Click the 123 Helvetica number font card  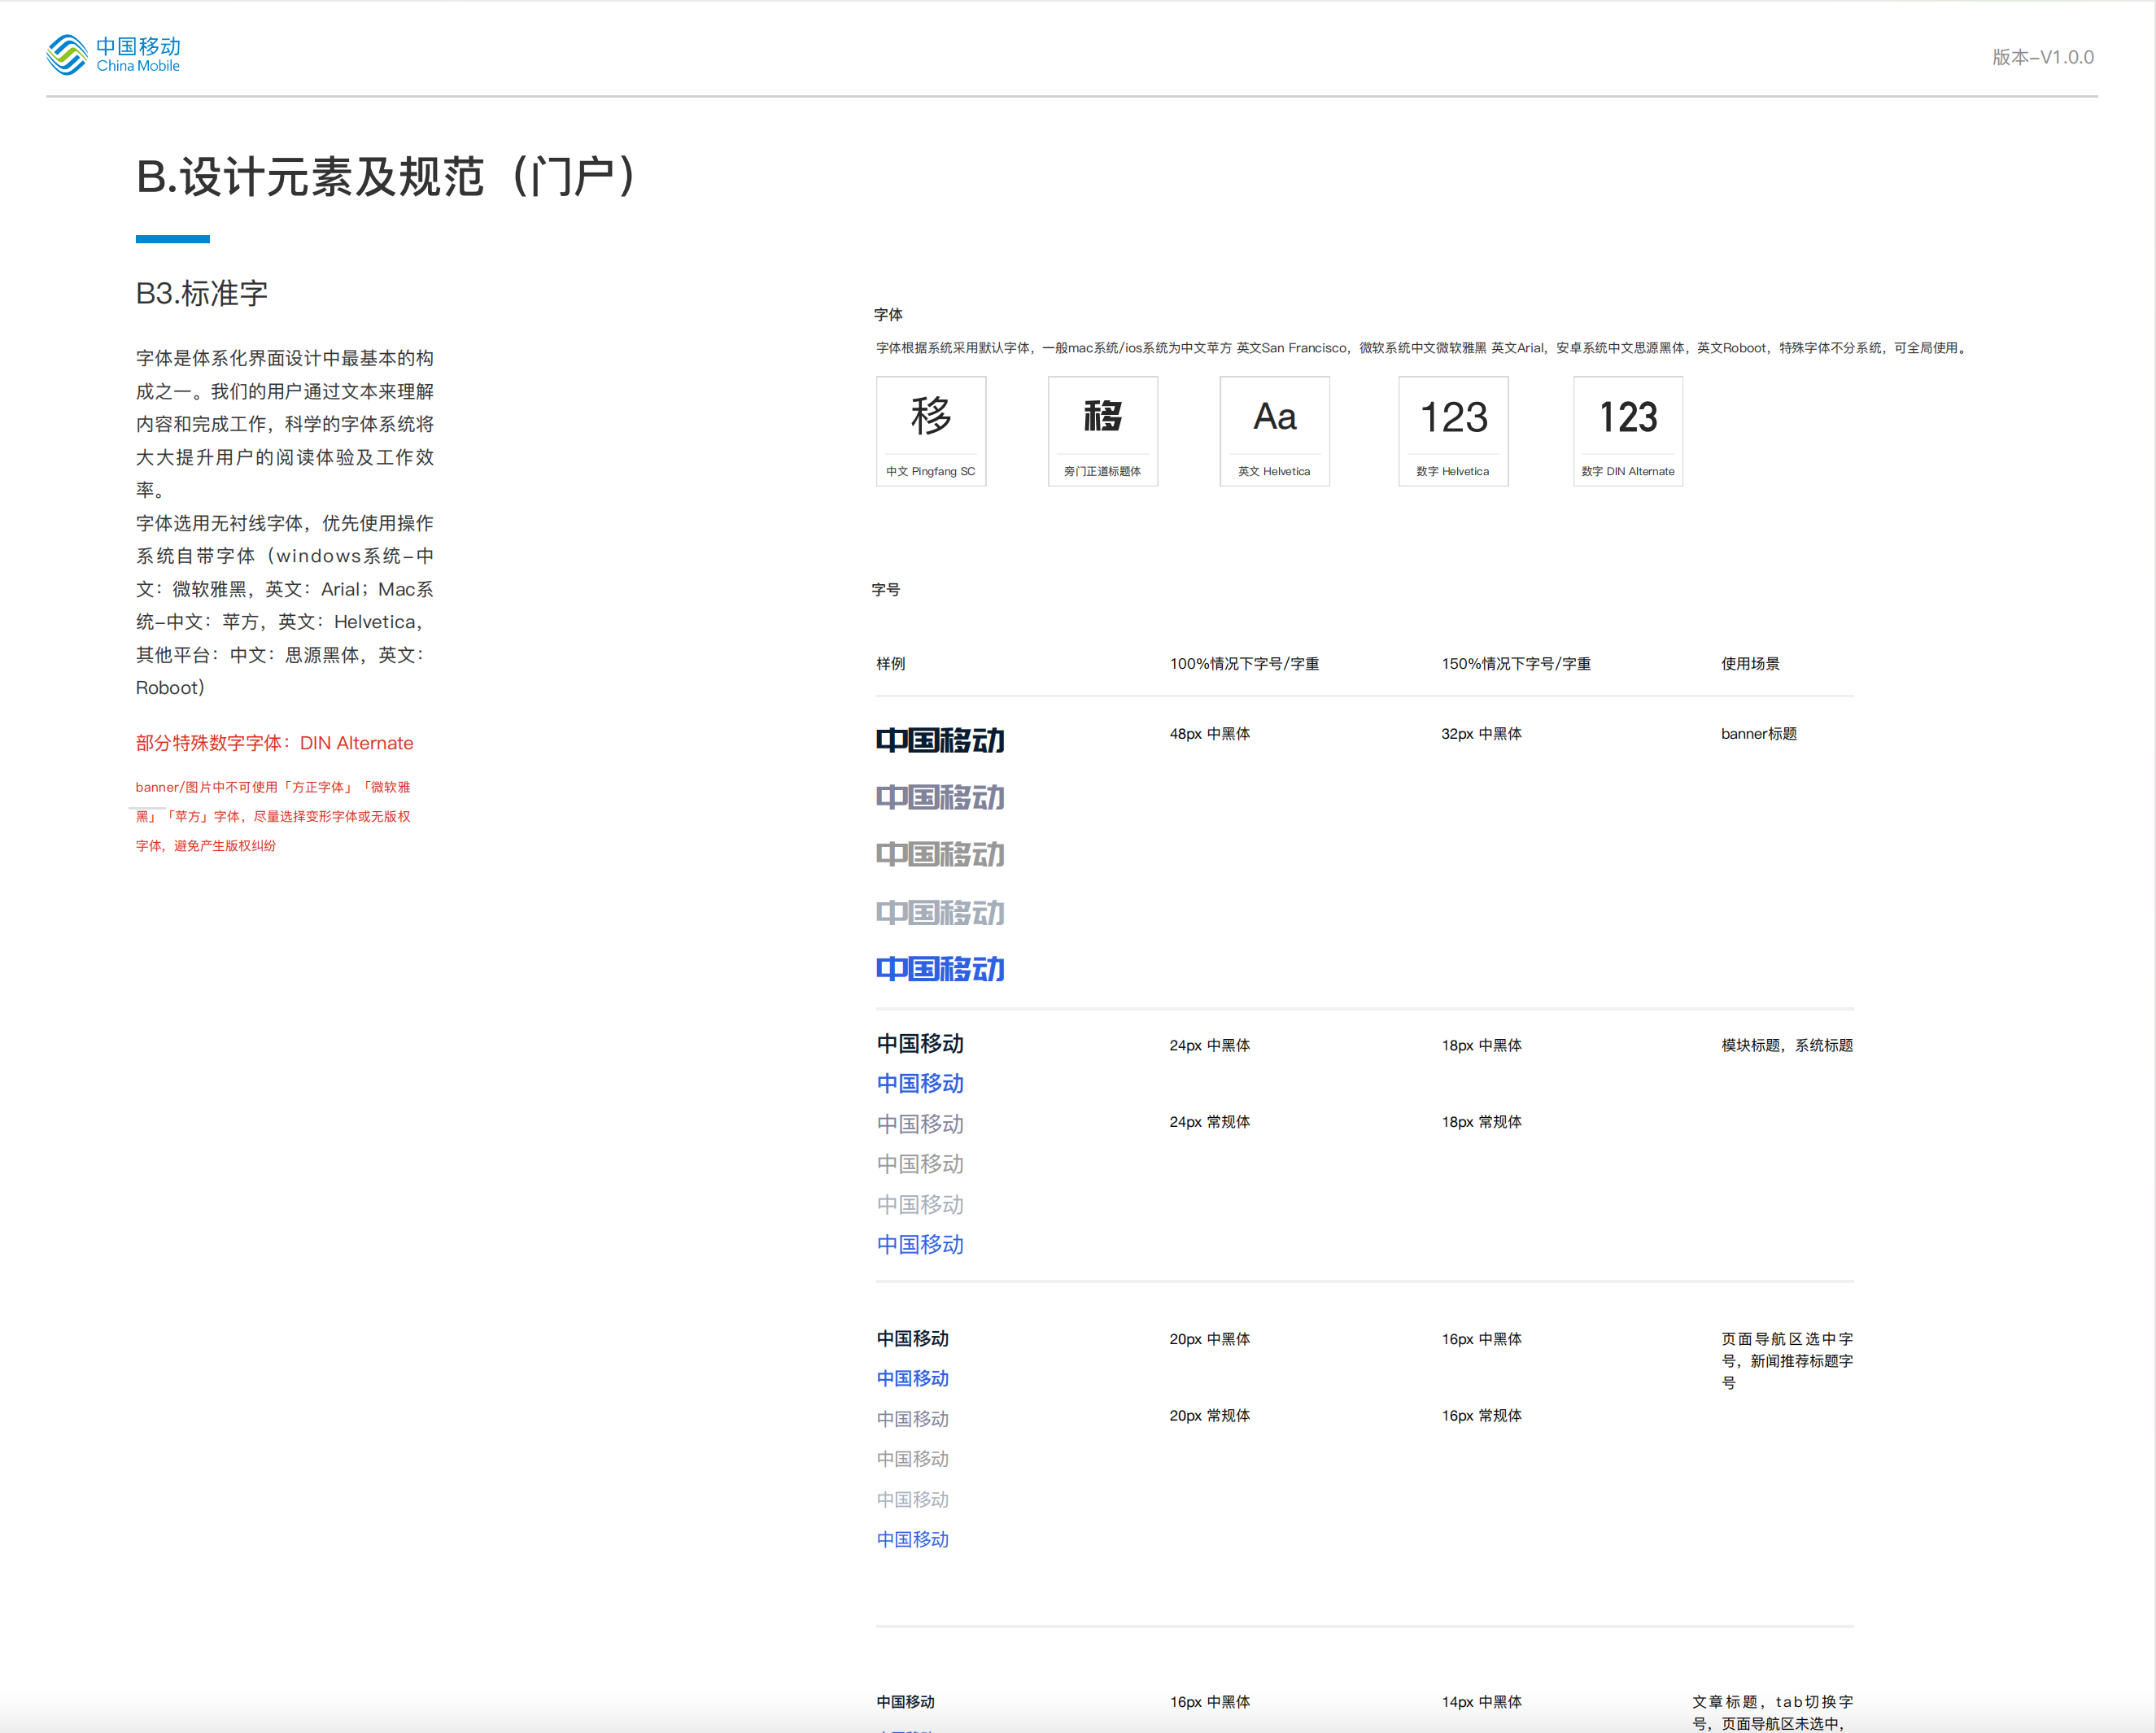point(1453,431)
